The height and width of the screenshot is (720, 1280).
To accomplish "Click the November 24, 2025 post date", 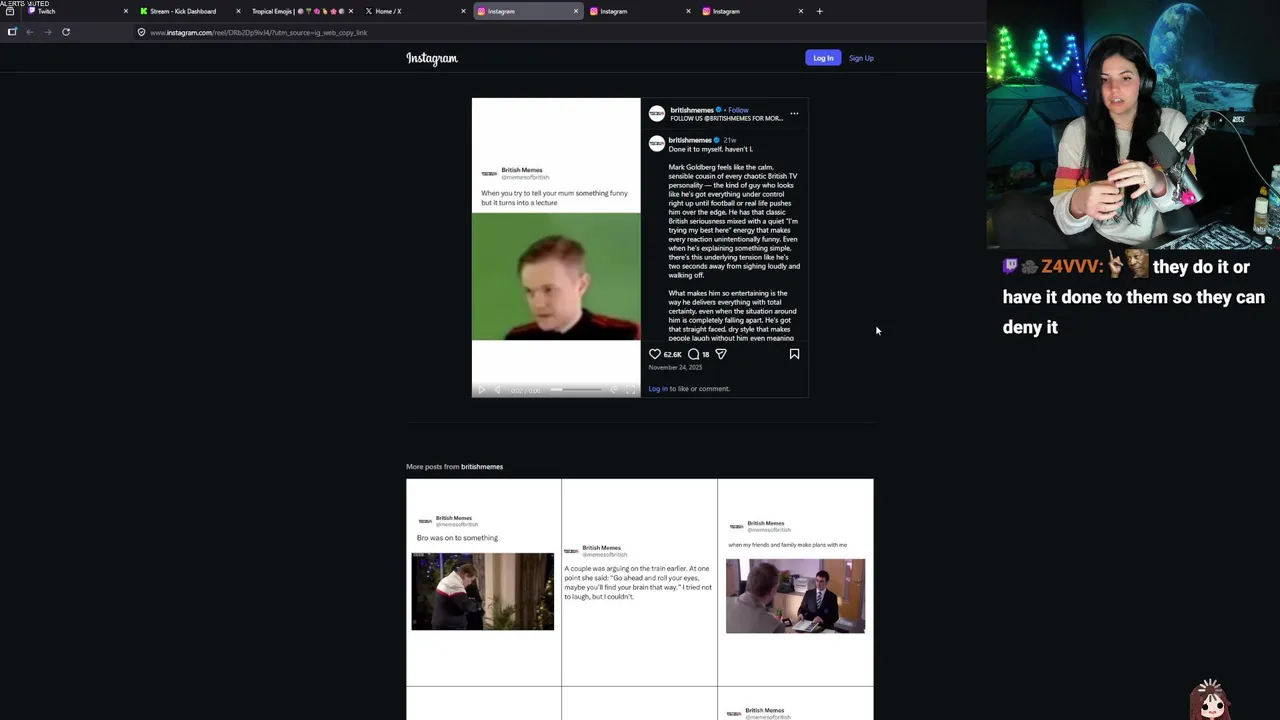I will pos(675,367).
